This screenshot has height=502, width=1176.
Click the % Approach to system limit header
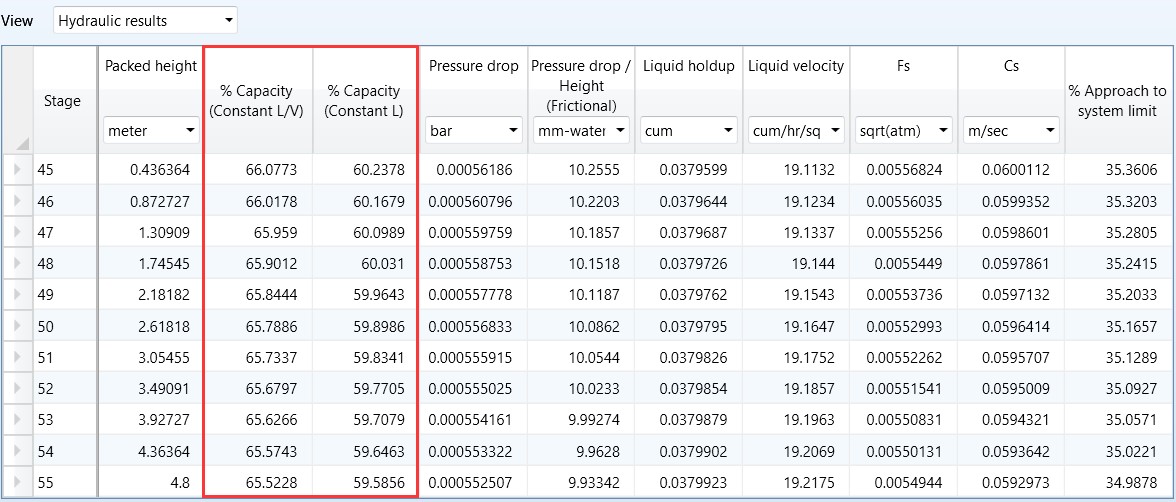pyautogui.click(x=1118, y=101)
